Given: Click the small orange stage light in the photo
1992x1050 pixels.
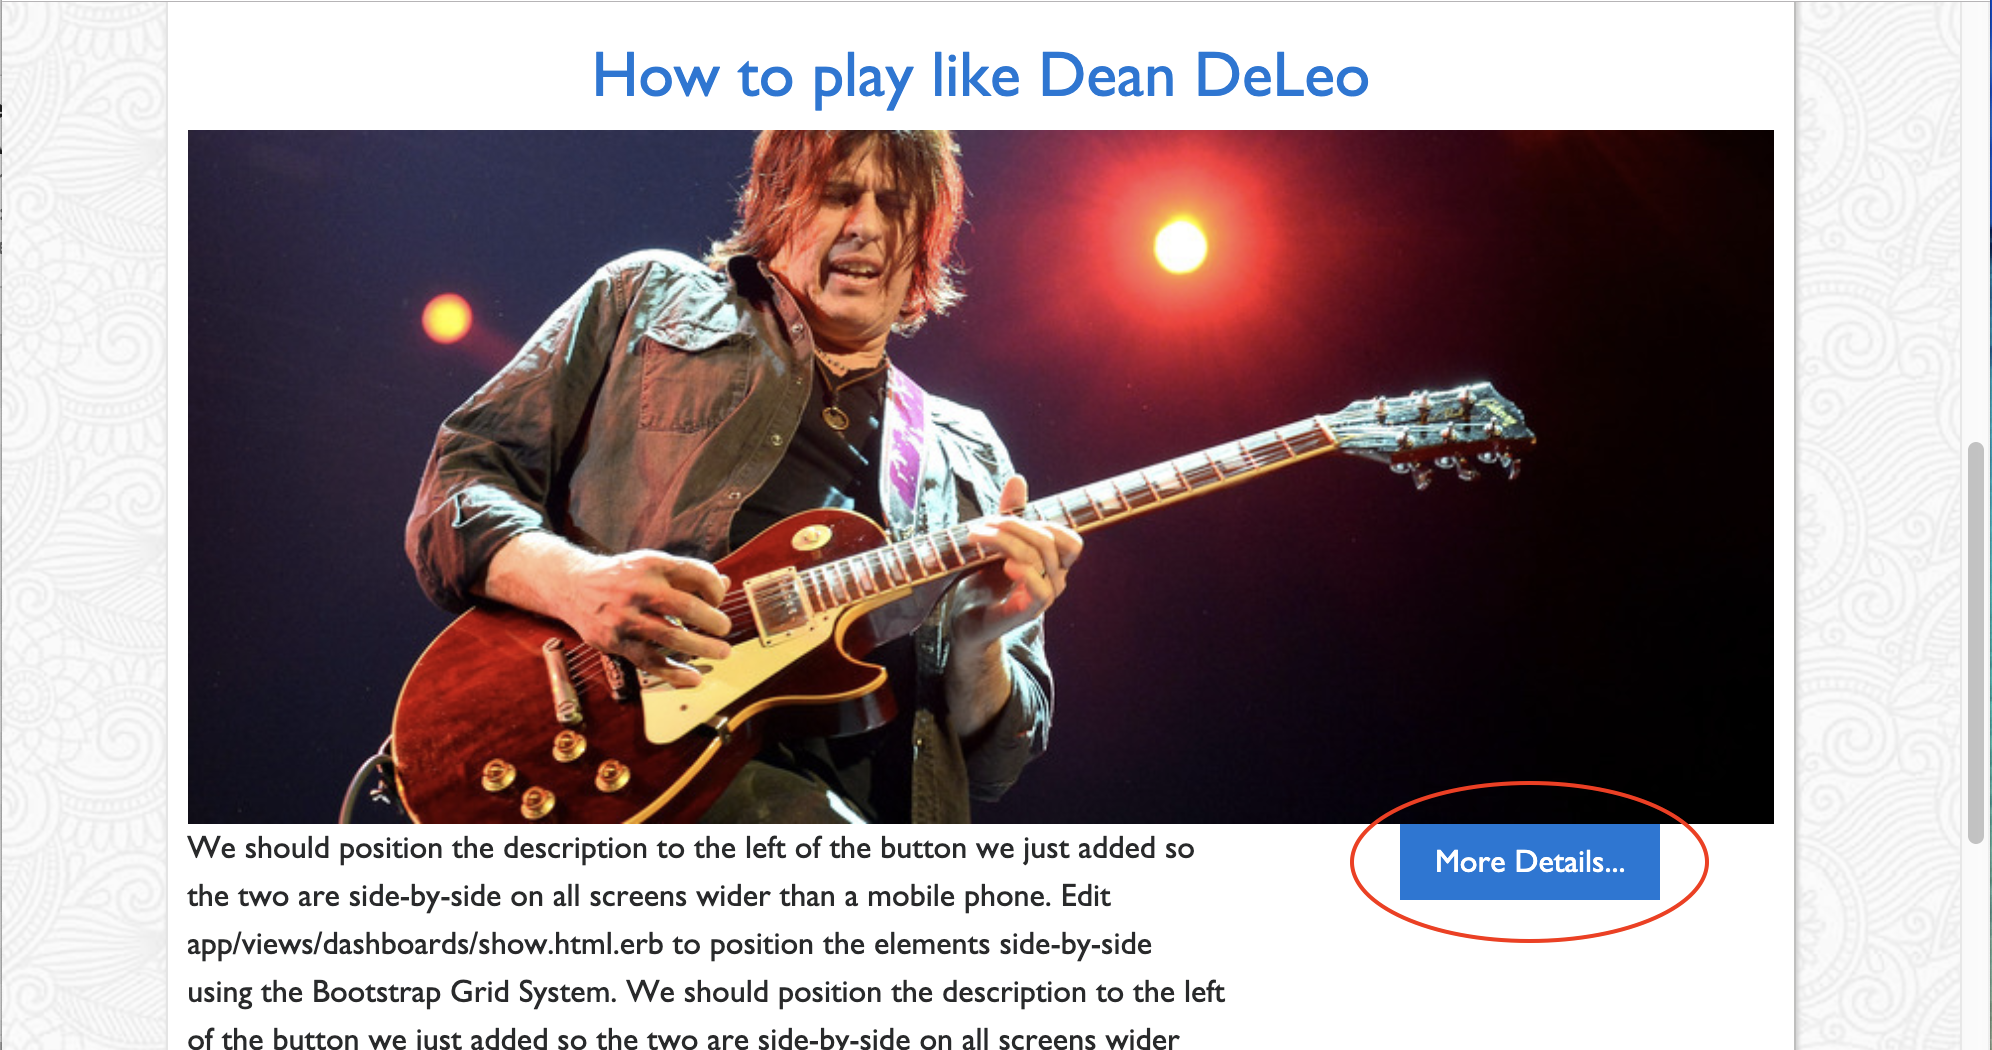Looking at the screenshot, I should tap(446, 319).
